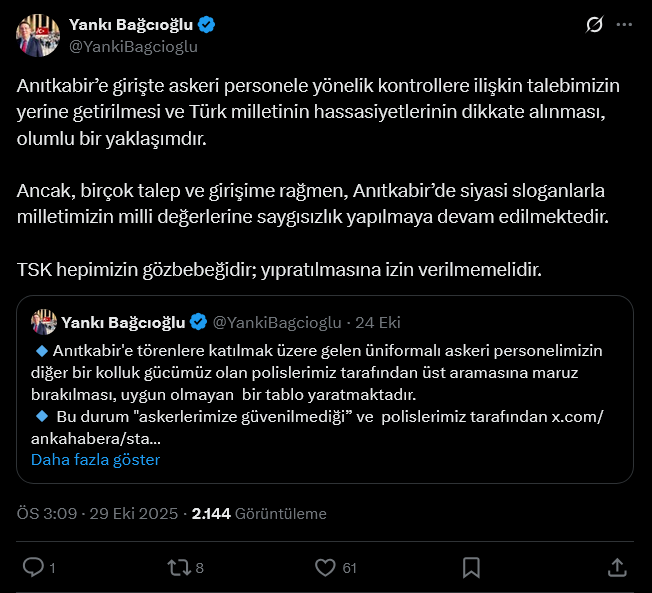Like the tweet with heart icon
652x593 pixels.
point(325,568)
